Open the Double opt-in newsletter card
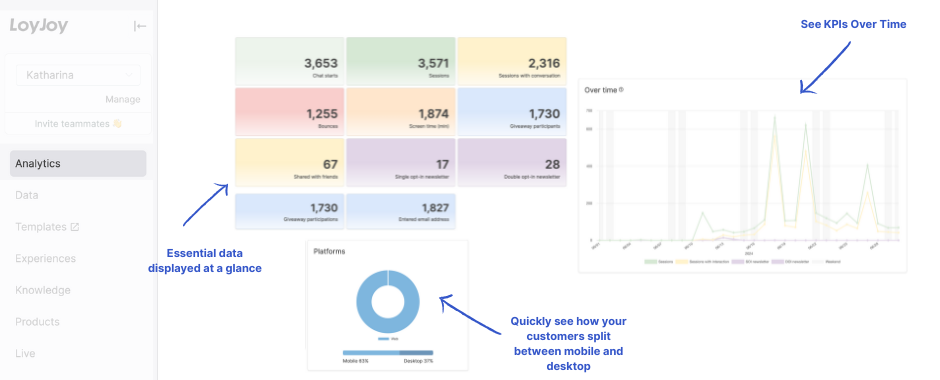The width and height of the screenshot is (940, 380). (512, 162)
